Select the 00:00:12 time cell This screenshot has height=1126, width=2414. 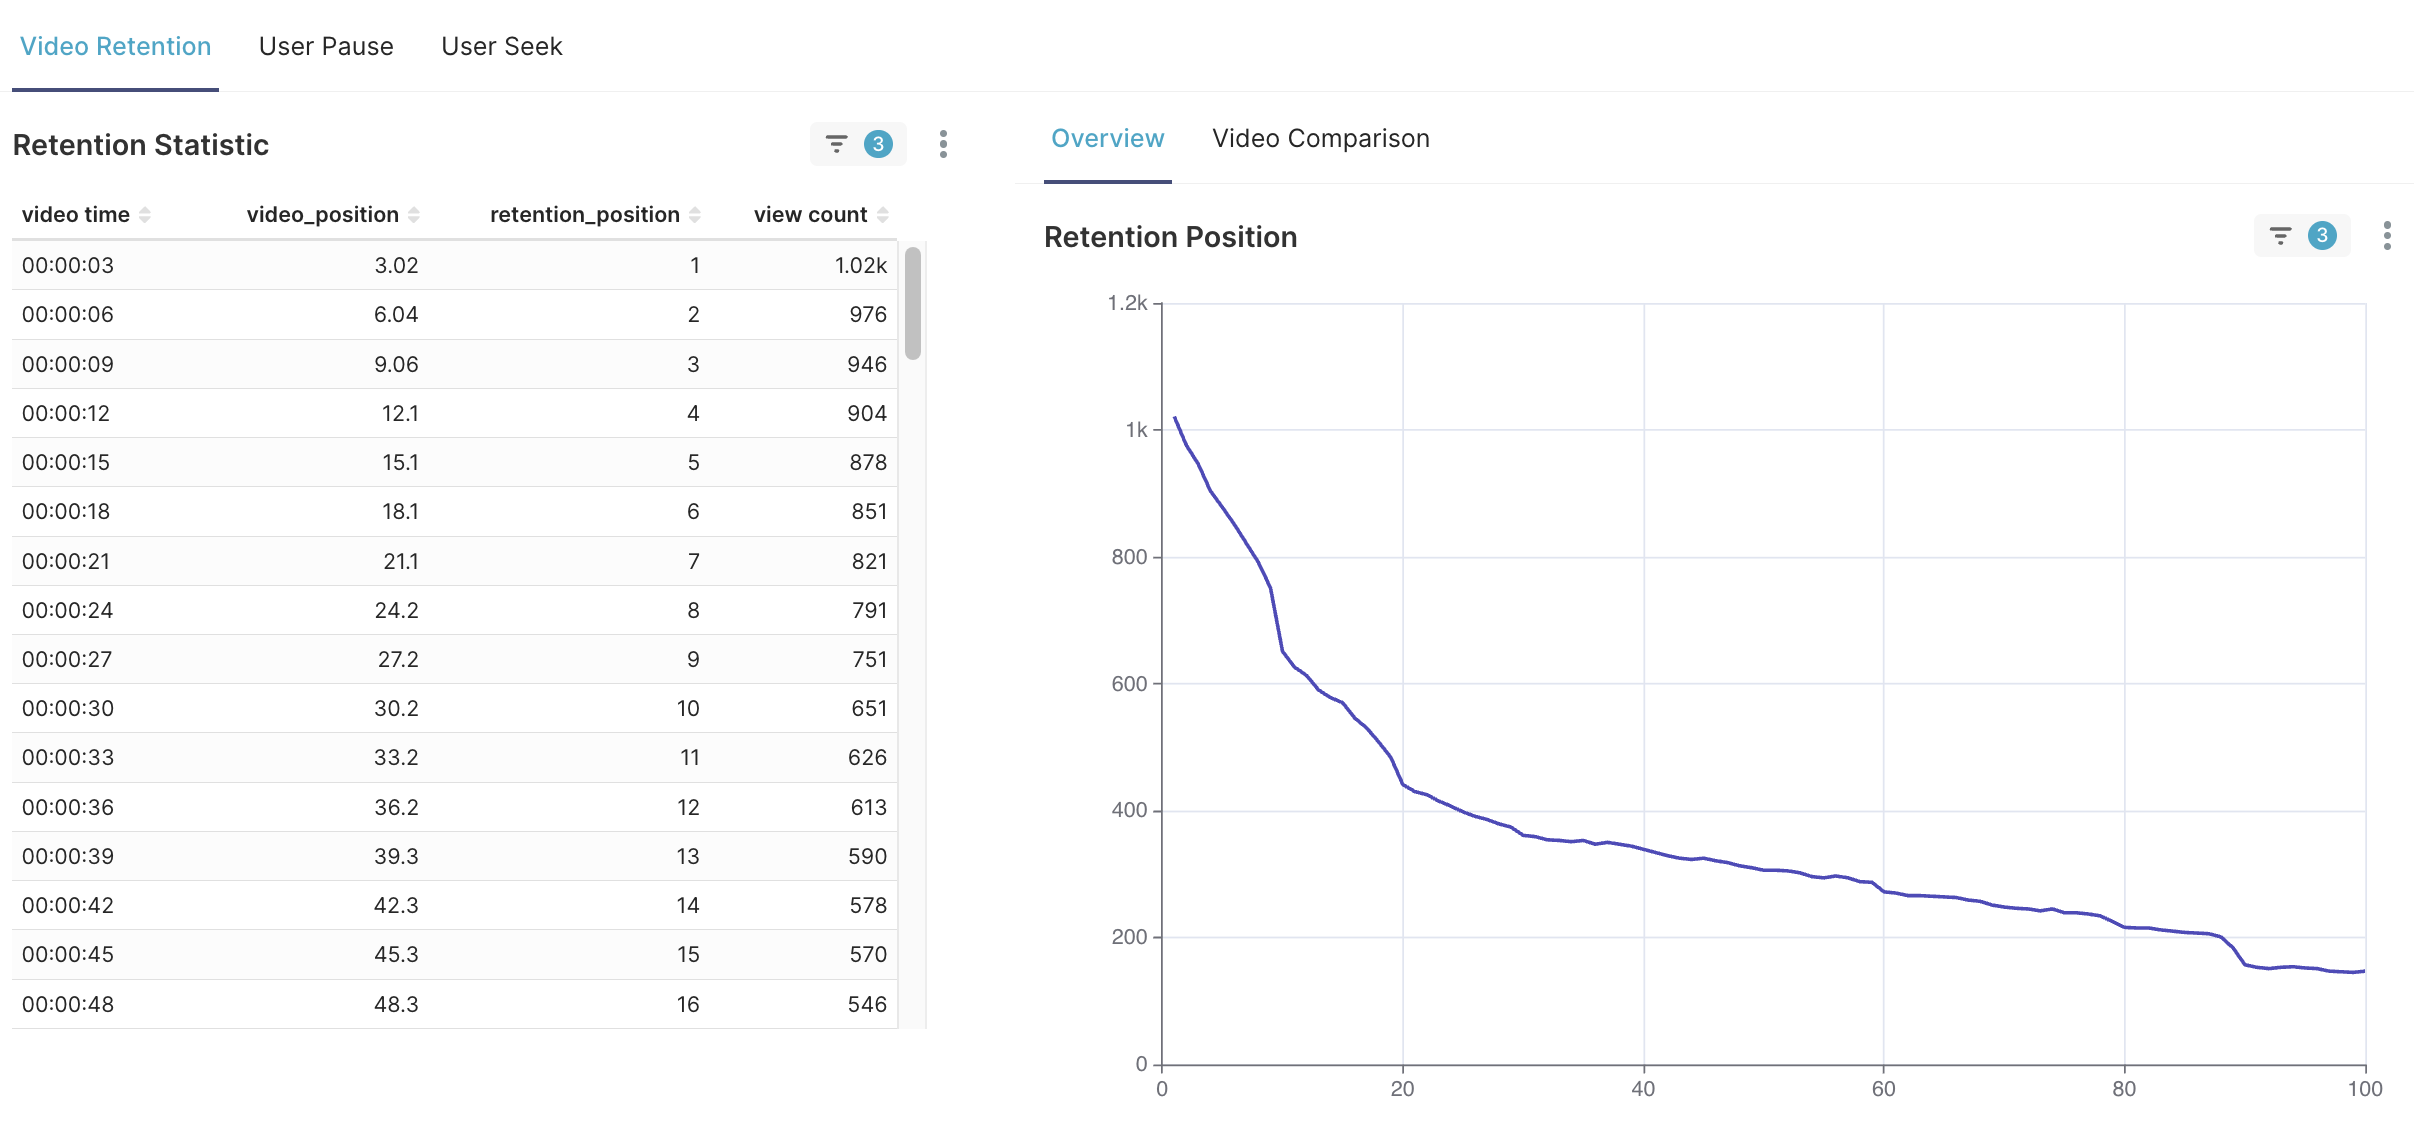click(x=66, y=413)
